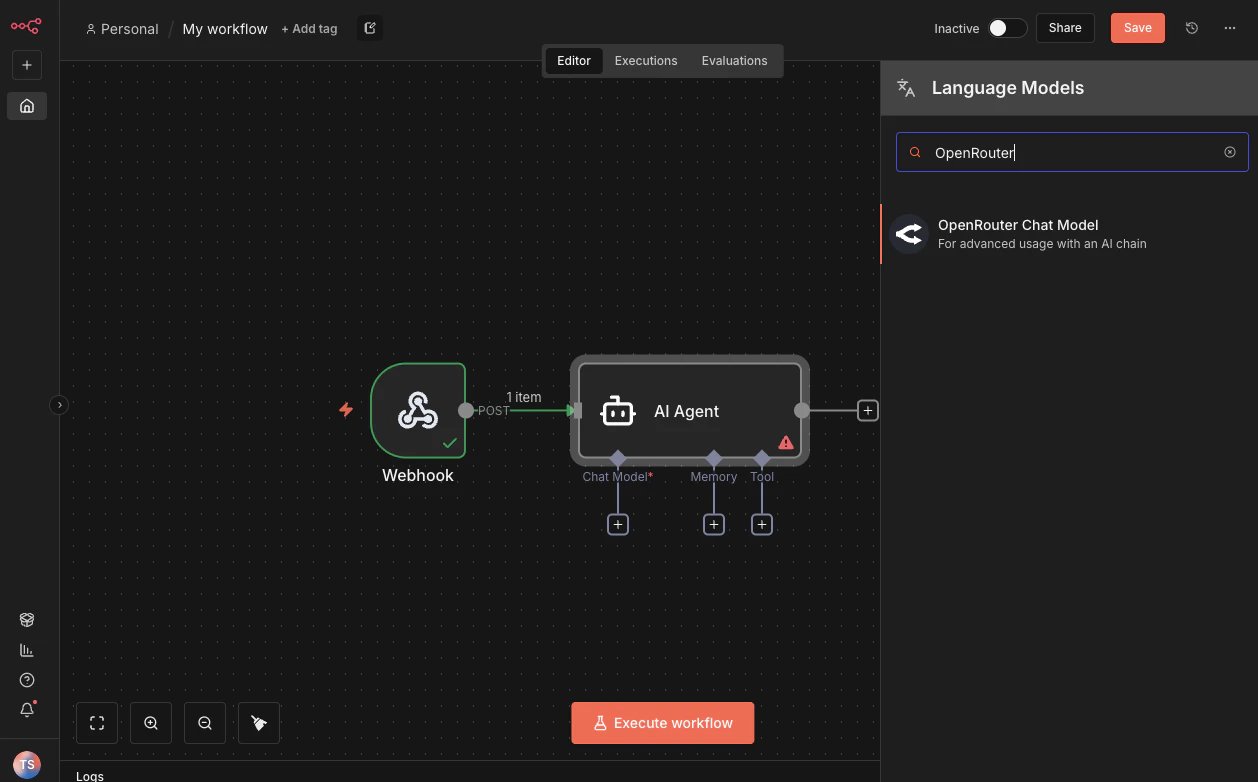Screen dimensions: 1258x782
Task: Click My workflow title
Action: coord(225,29)
